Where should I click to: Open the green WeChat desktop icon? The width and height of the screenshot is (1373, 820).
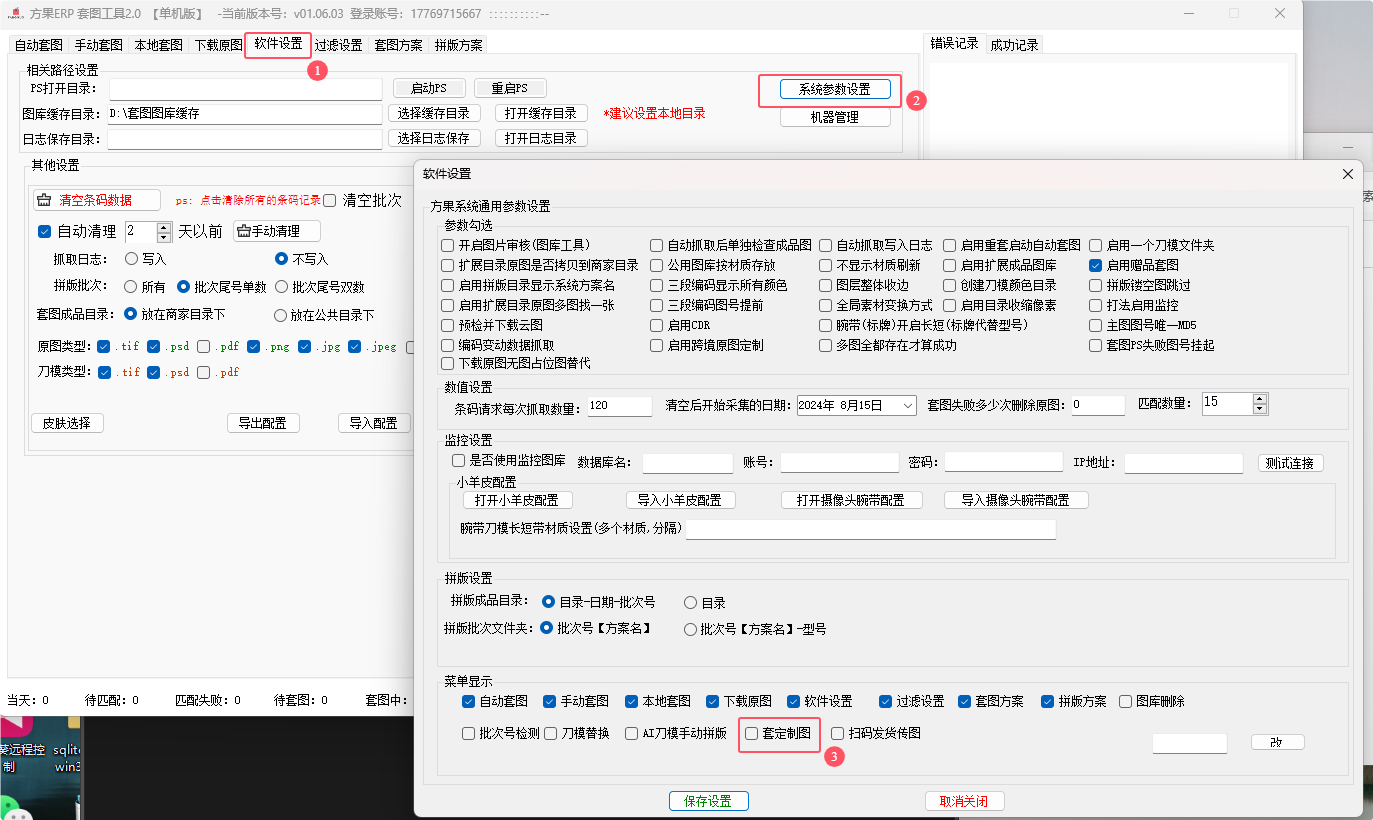pyautogui.click(x=8, y=807)
